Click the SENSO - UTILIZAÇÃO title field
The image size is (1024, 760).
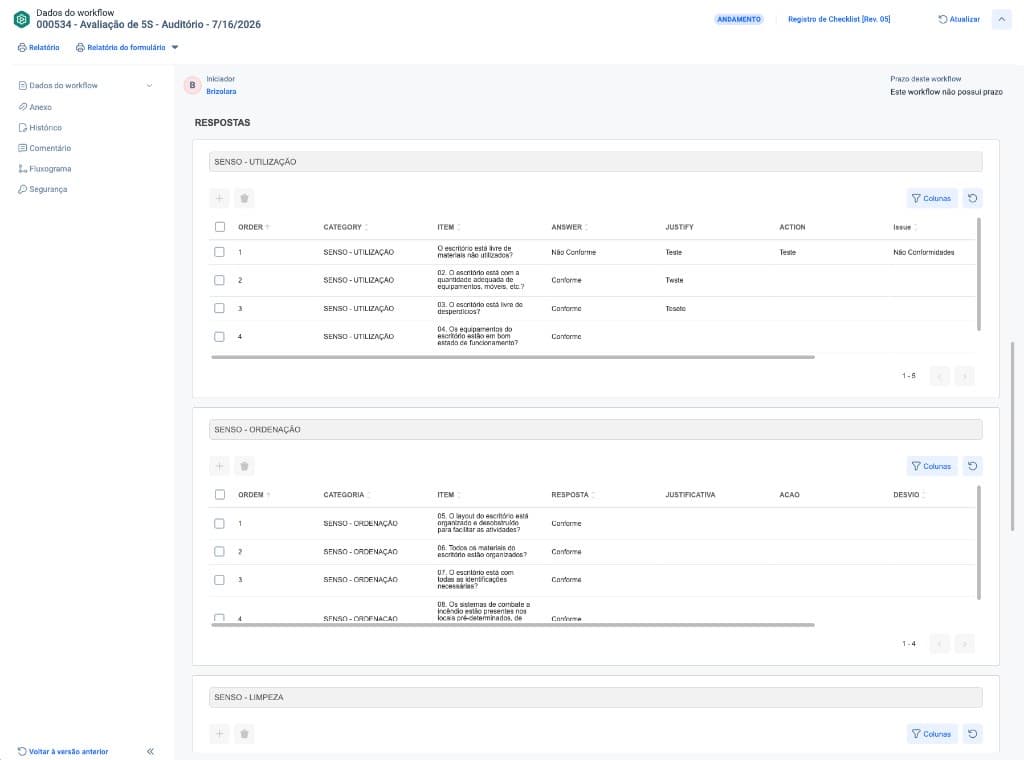pyautogui.click(x=596, y=162)
